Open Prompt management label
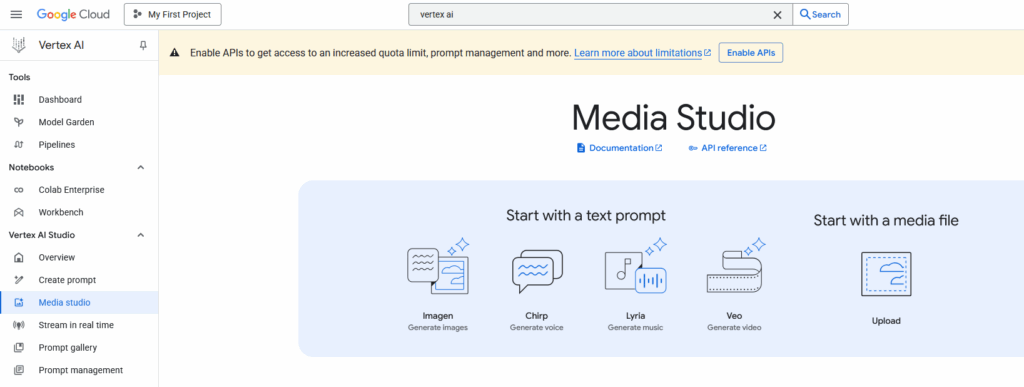Viewport: 1024px width, 387px height. pyautogui.click(x=80, y=370)
